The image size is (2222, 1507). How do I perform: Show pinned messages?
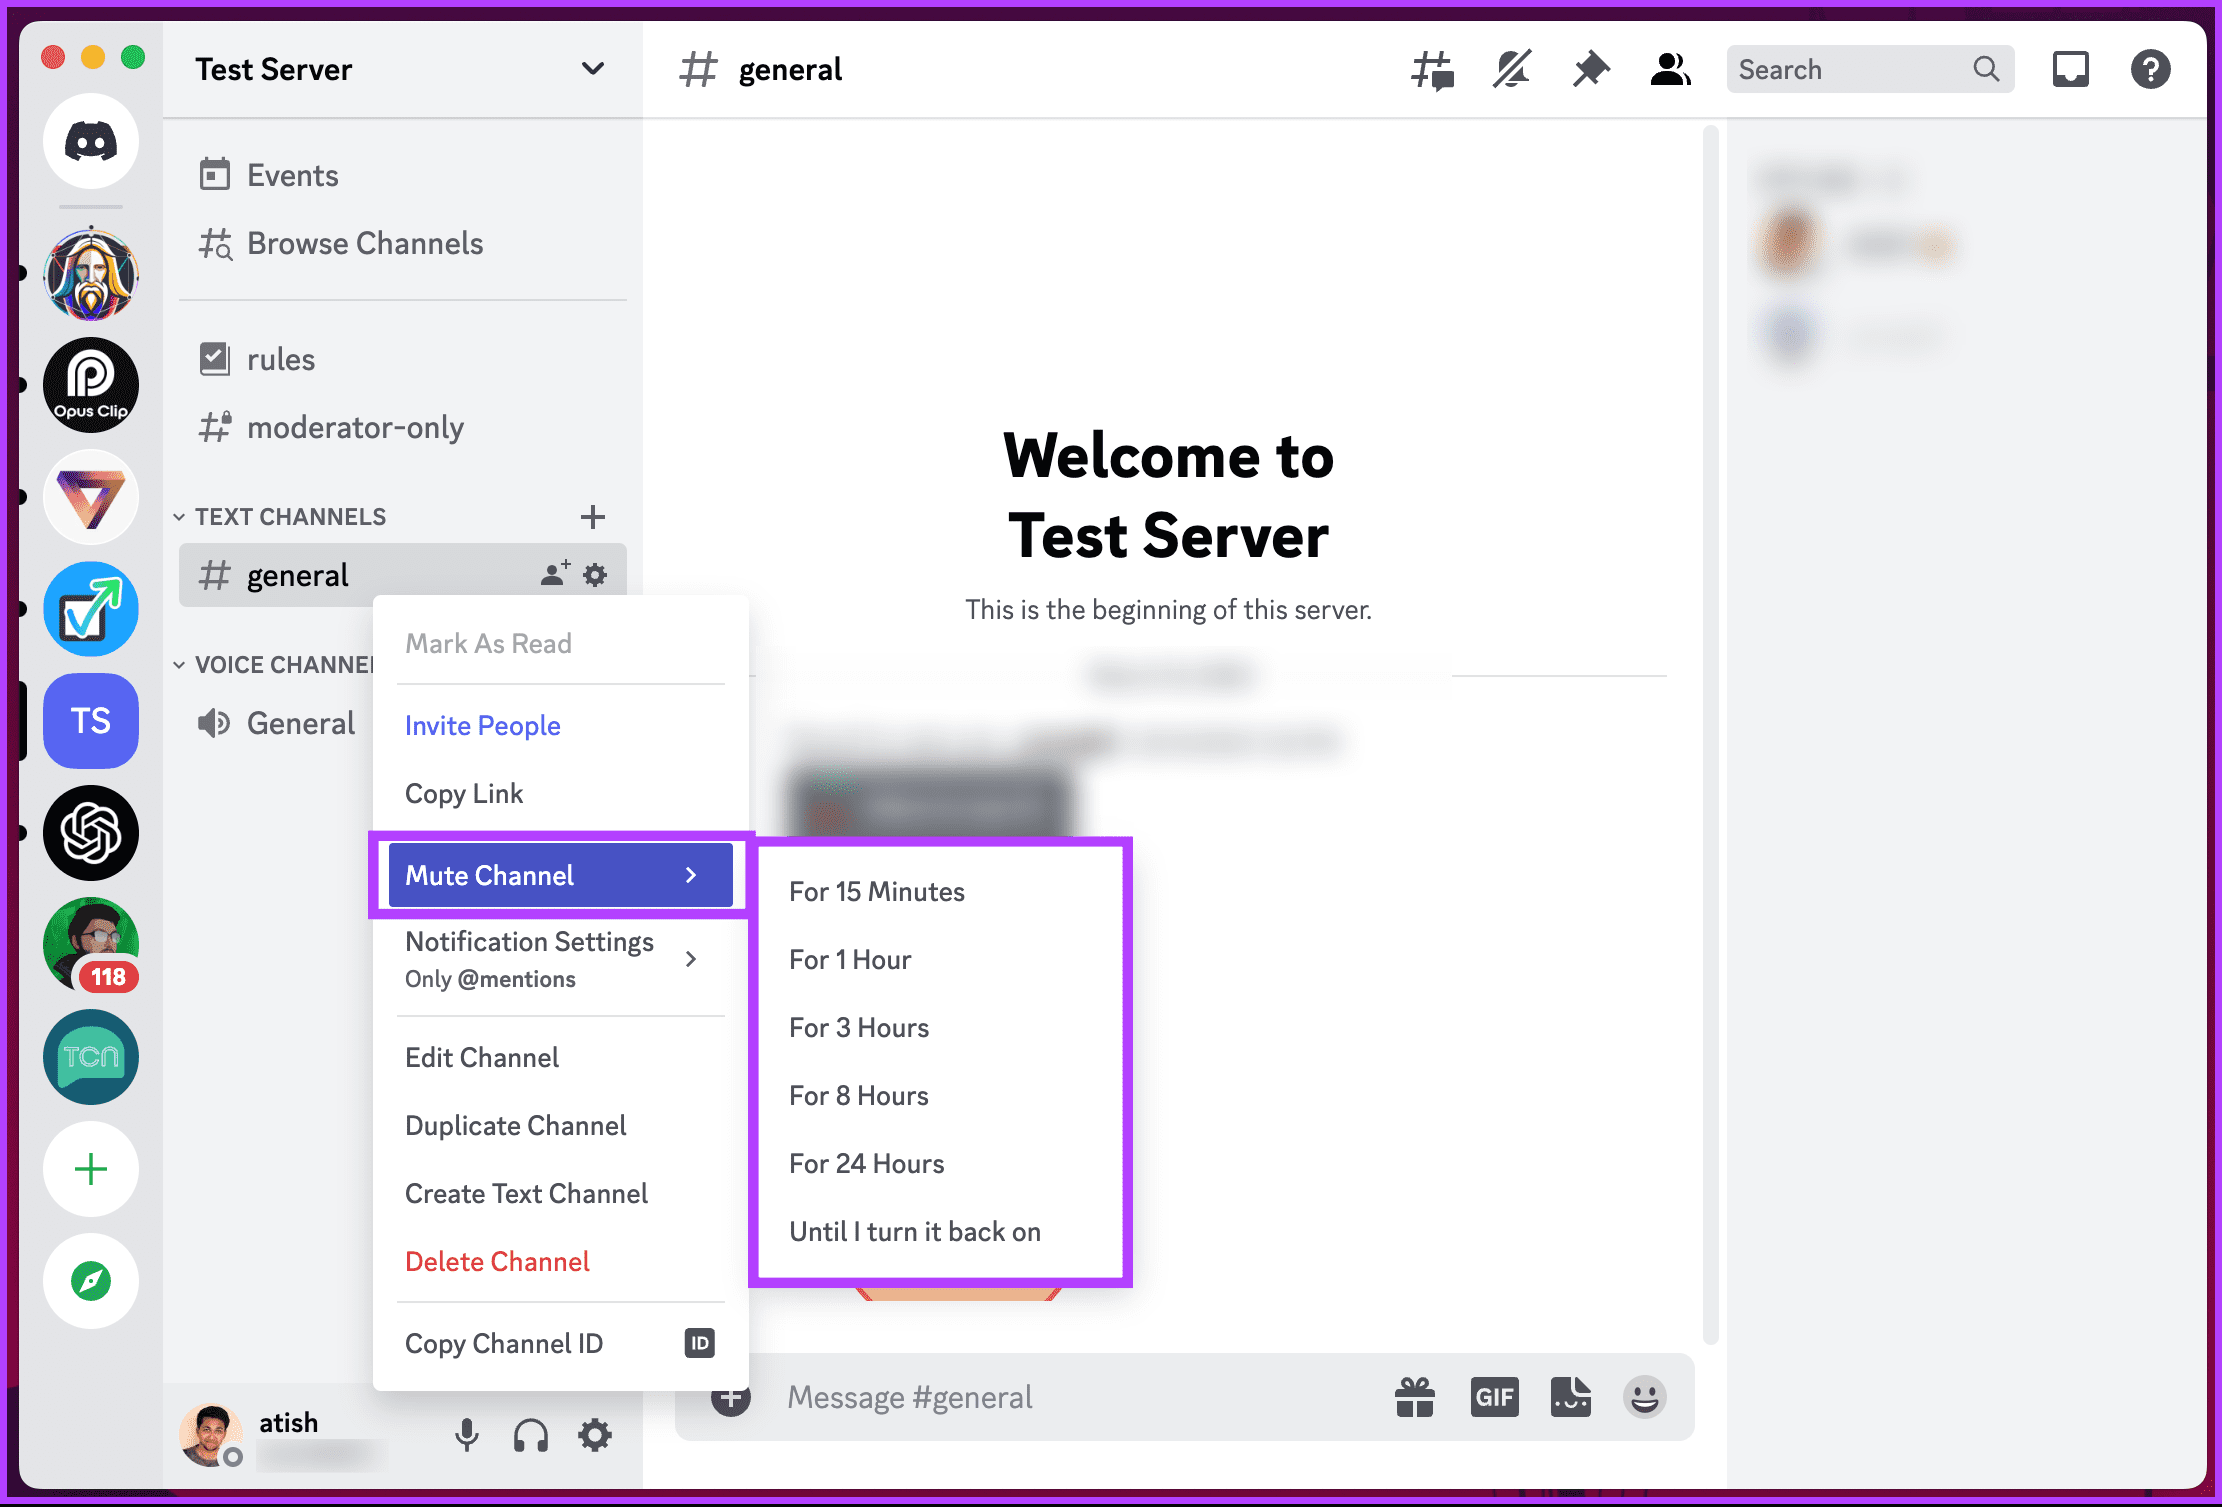[1591, 70]
